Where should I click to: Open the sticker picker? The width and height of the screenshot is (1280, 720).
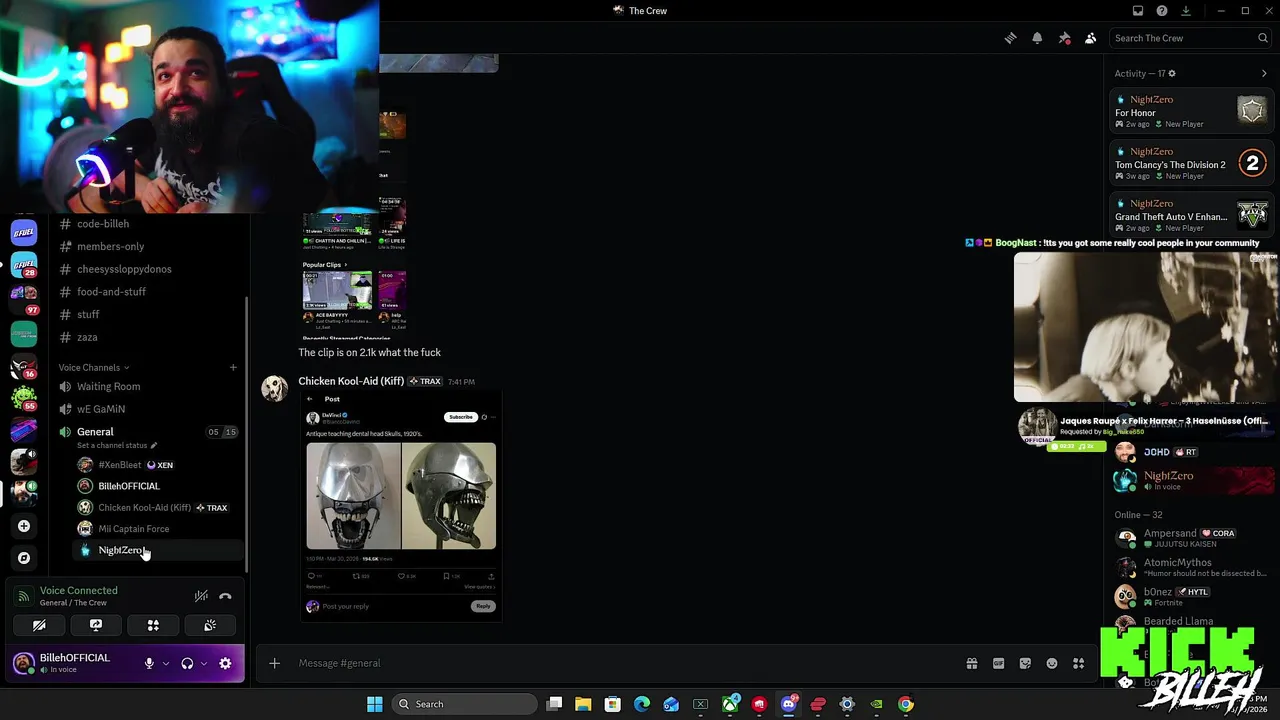1025,663
